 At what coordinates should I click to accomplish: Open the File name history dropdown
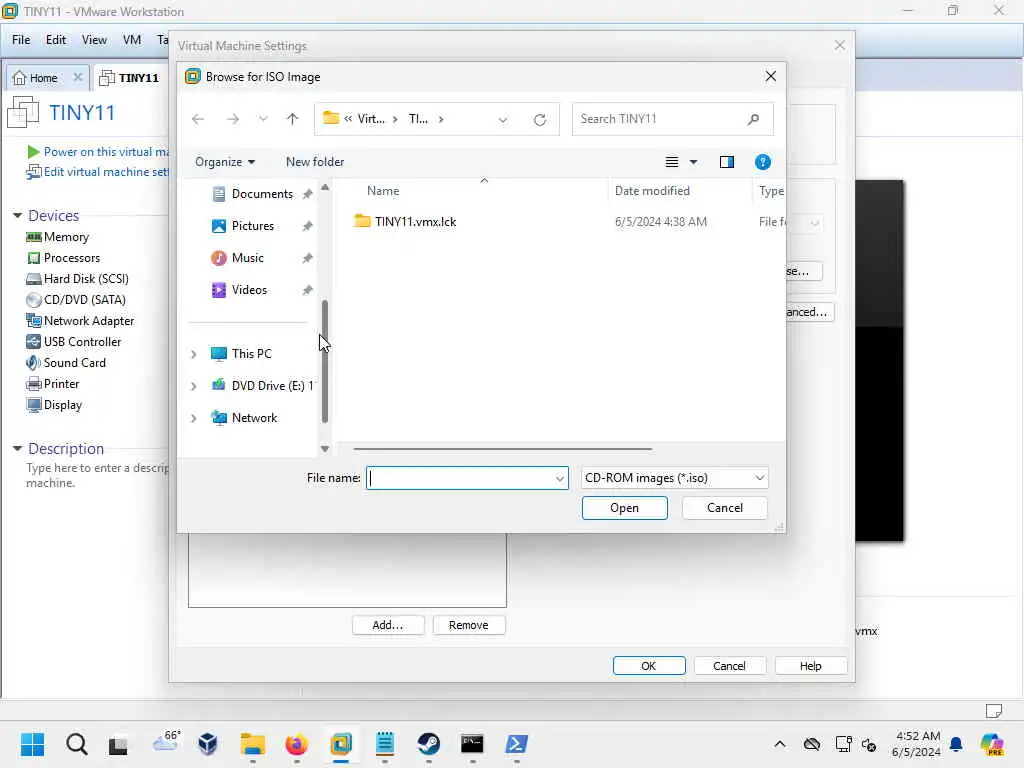click(560, 479)
